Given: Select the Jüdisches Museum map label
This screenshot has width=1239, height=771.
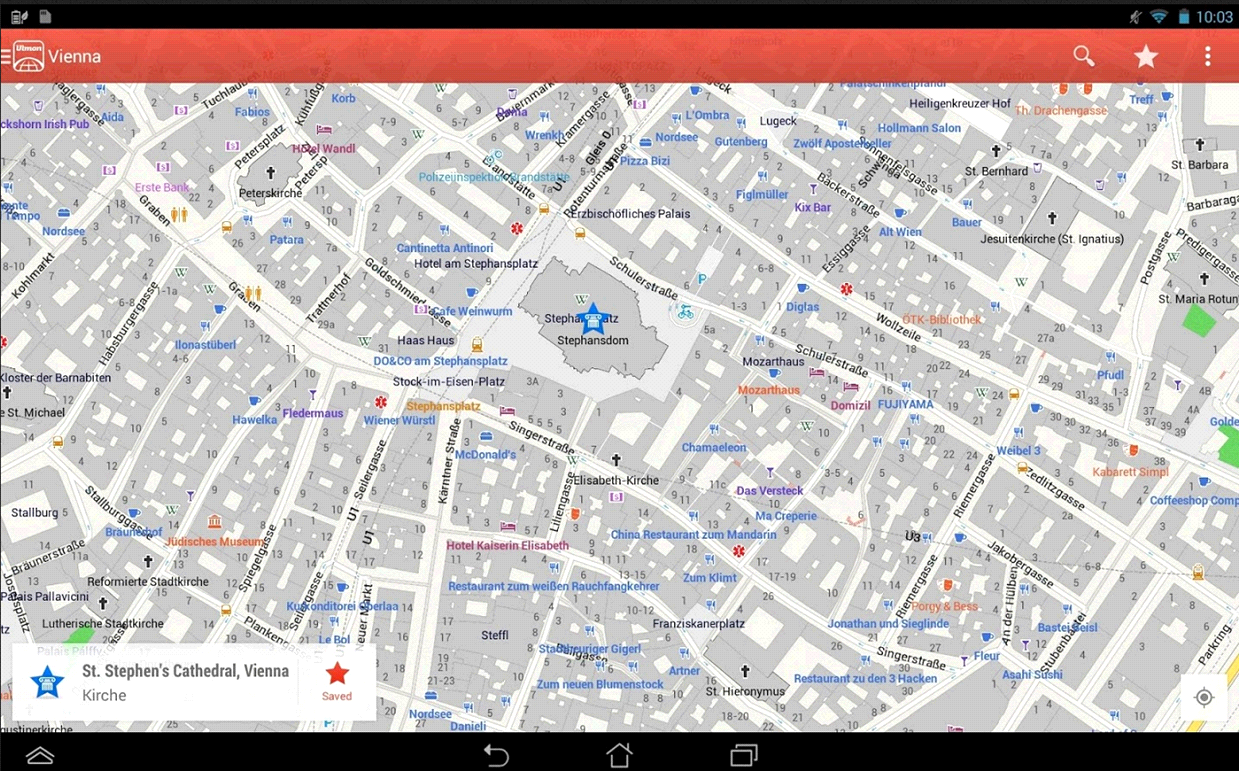Looking at the screenshot, I should [215, 541].
